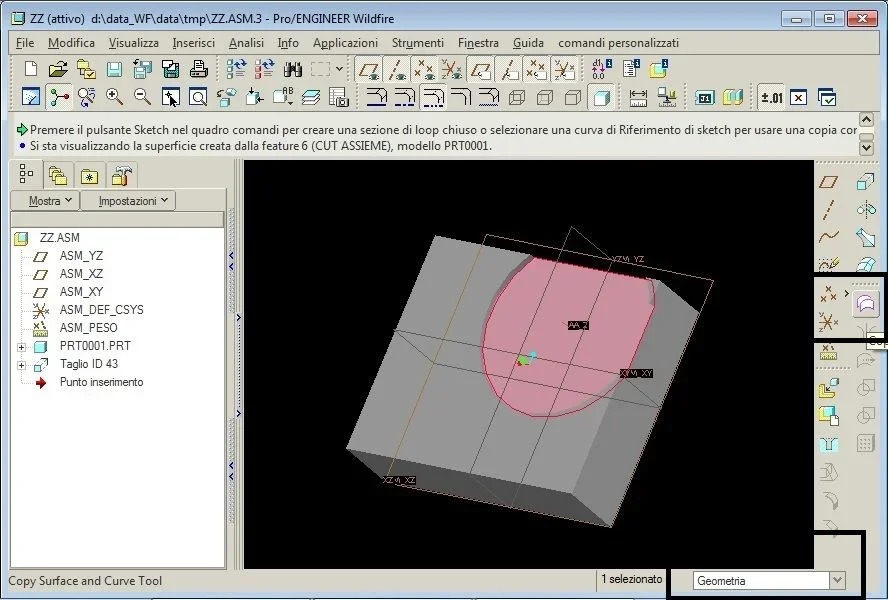Switch to the Folder Browser tab
This screenshot has height=600, width=888.
(x=57, y=176)
